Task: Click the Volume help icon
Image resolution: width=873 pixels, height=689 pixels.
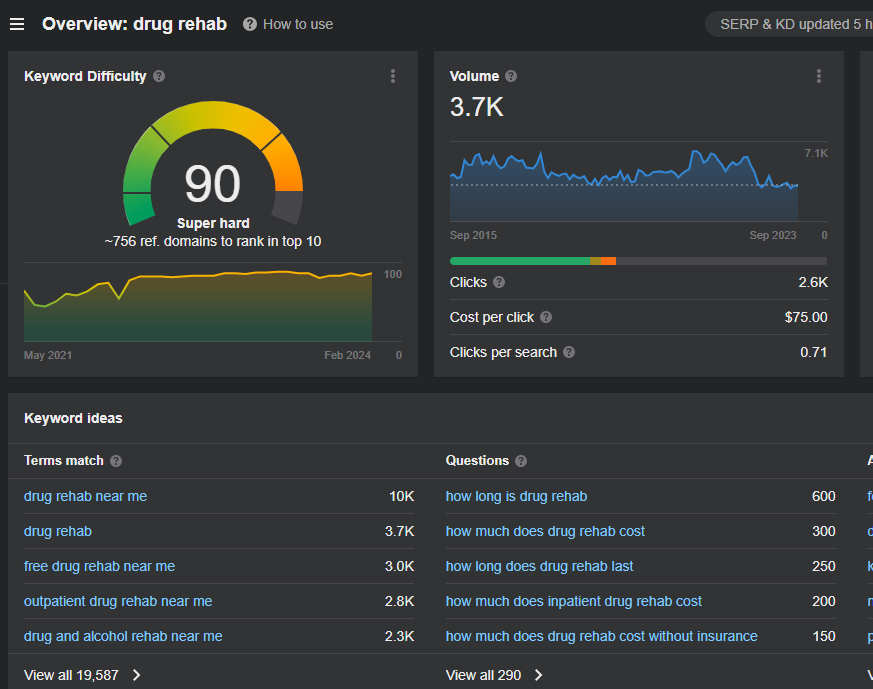Action: click(x=511, y=76)
